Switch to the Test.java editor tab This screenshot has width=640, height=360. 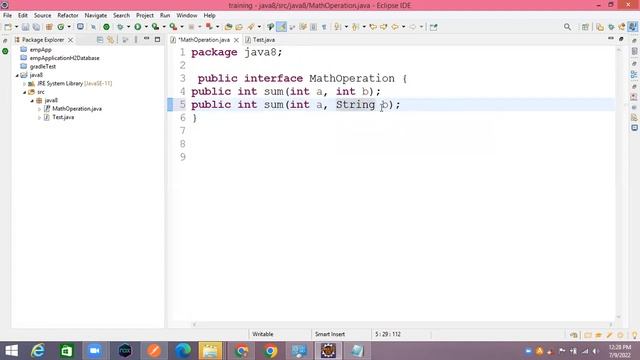[260, 40]
